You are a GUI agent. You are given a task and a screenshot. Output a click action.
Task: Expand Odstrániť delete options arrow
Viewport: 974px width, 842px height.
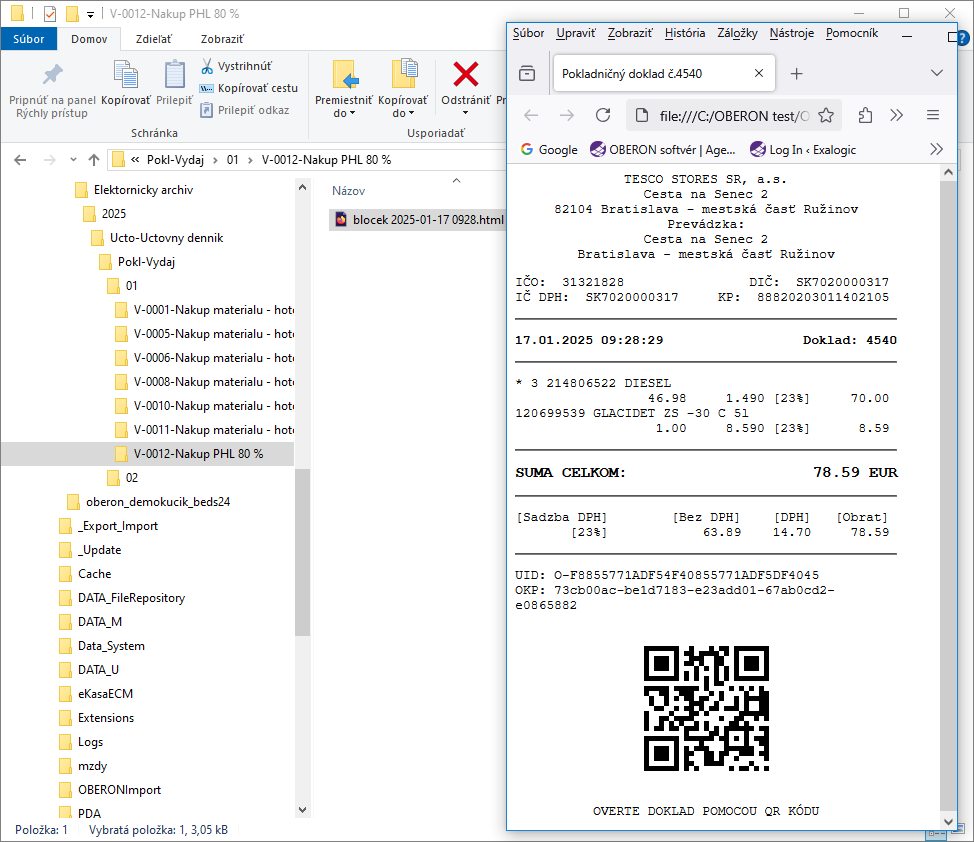tap(465, 113)
